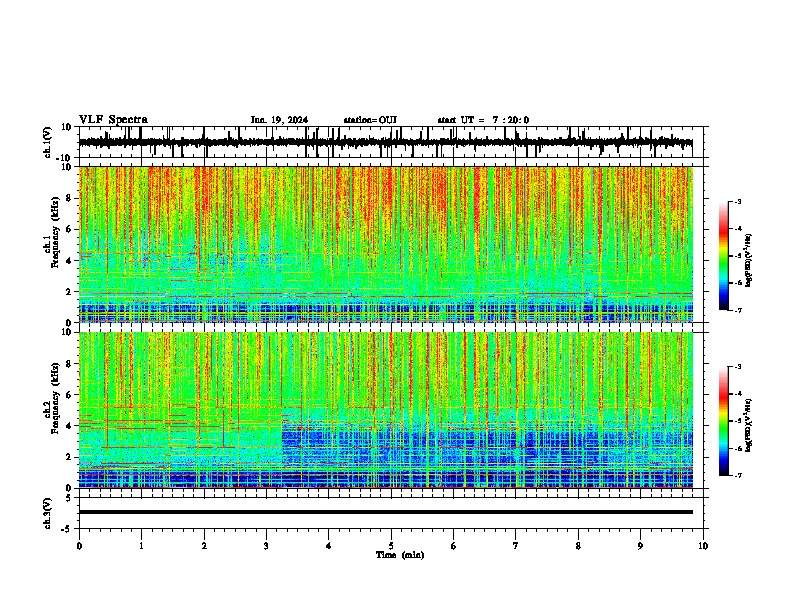Click the time axis tick label '4'
792x612 pixels.
point(329,546)
